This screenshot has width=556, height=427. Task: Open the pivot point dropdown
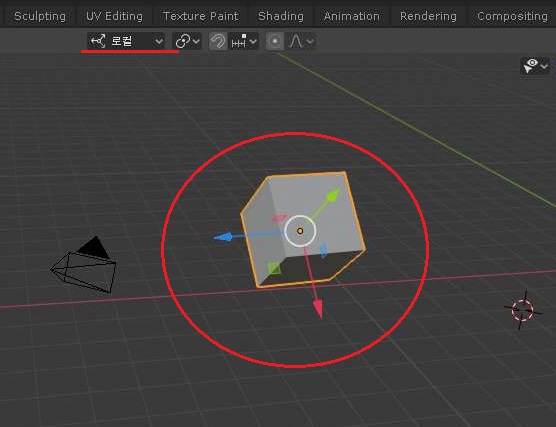[x=187, y=41]
